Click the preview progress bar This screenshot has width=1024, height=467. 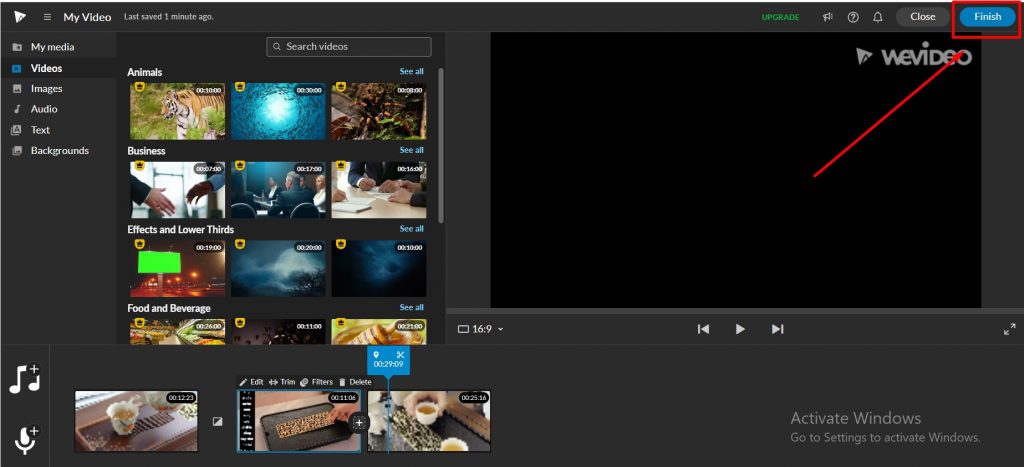[x=735, y=311]
